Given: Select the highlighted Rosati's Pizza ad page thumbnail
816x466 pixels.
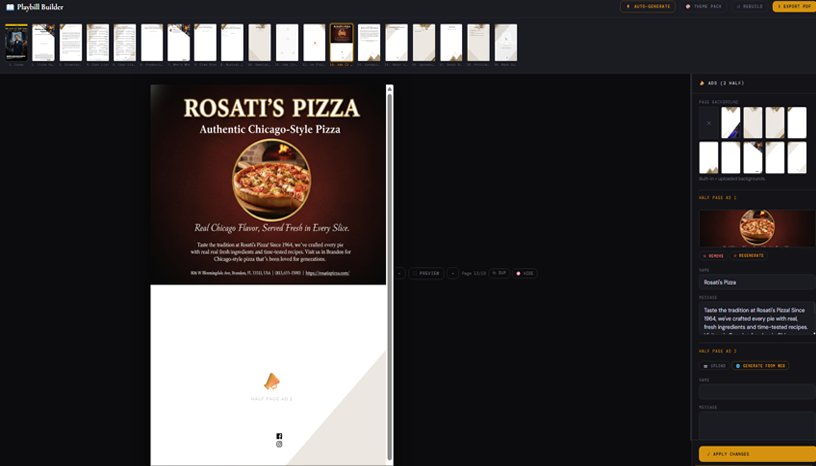Looking at the screenshot, I should 342,43.
